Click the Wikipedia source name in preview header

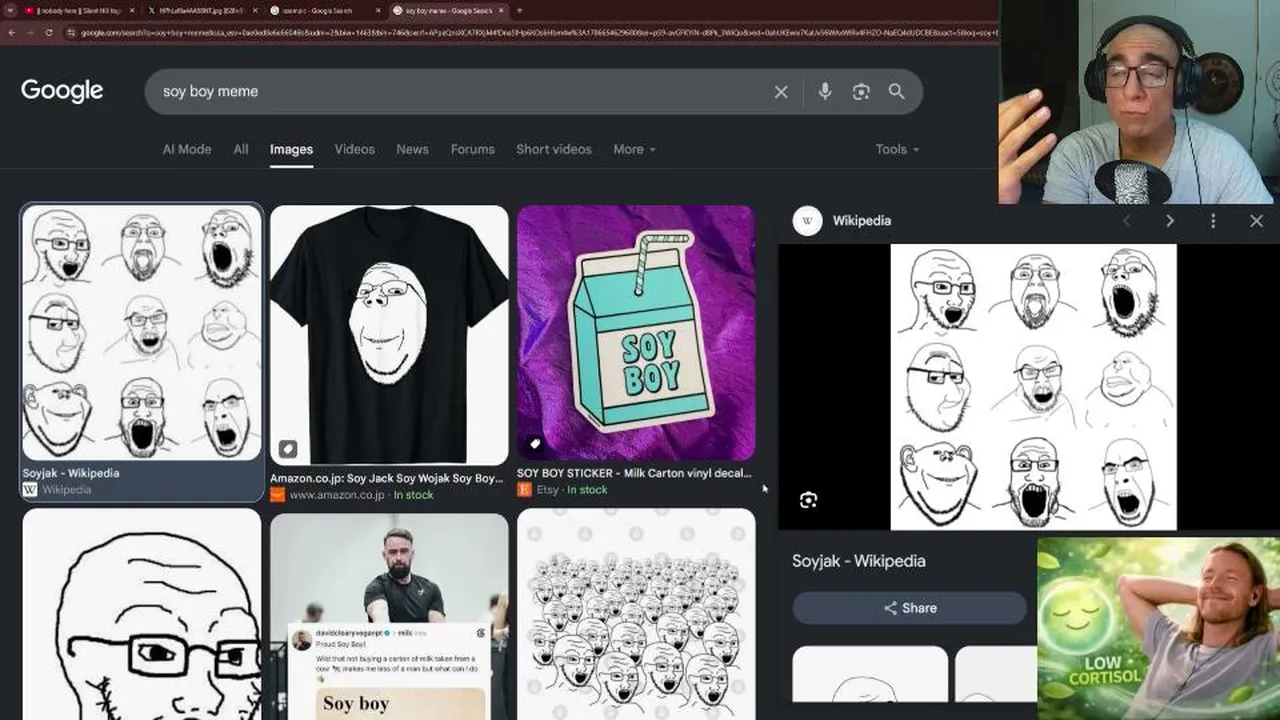tap(862, 221)
